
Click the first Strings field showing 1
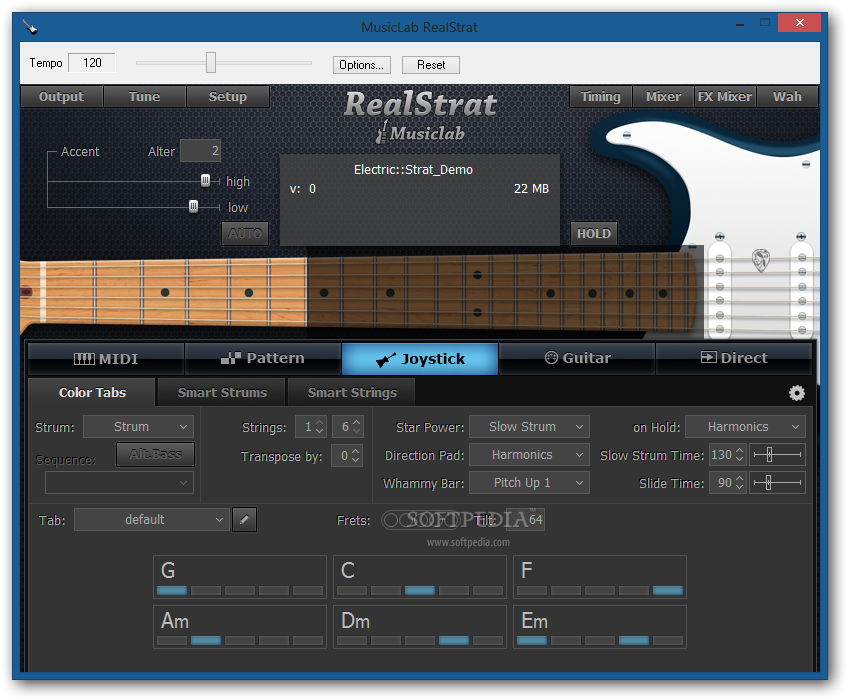[310, 427]
